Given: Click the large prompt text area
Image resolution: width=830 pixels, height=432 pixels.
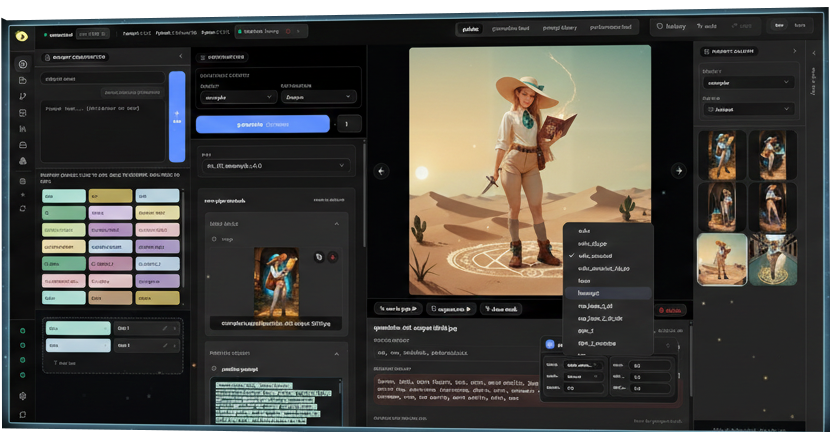Looking at the screenshot, I should click(x=103, y=132).
